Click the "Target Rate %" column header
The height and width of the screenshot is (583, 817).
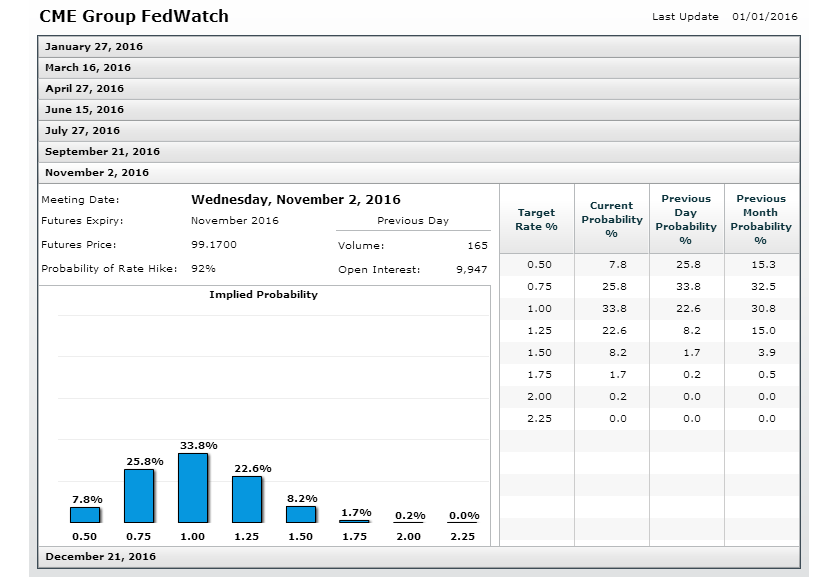tap(537, 219)
